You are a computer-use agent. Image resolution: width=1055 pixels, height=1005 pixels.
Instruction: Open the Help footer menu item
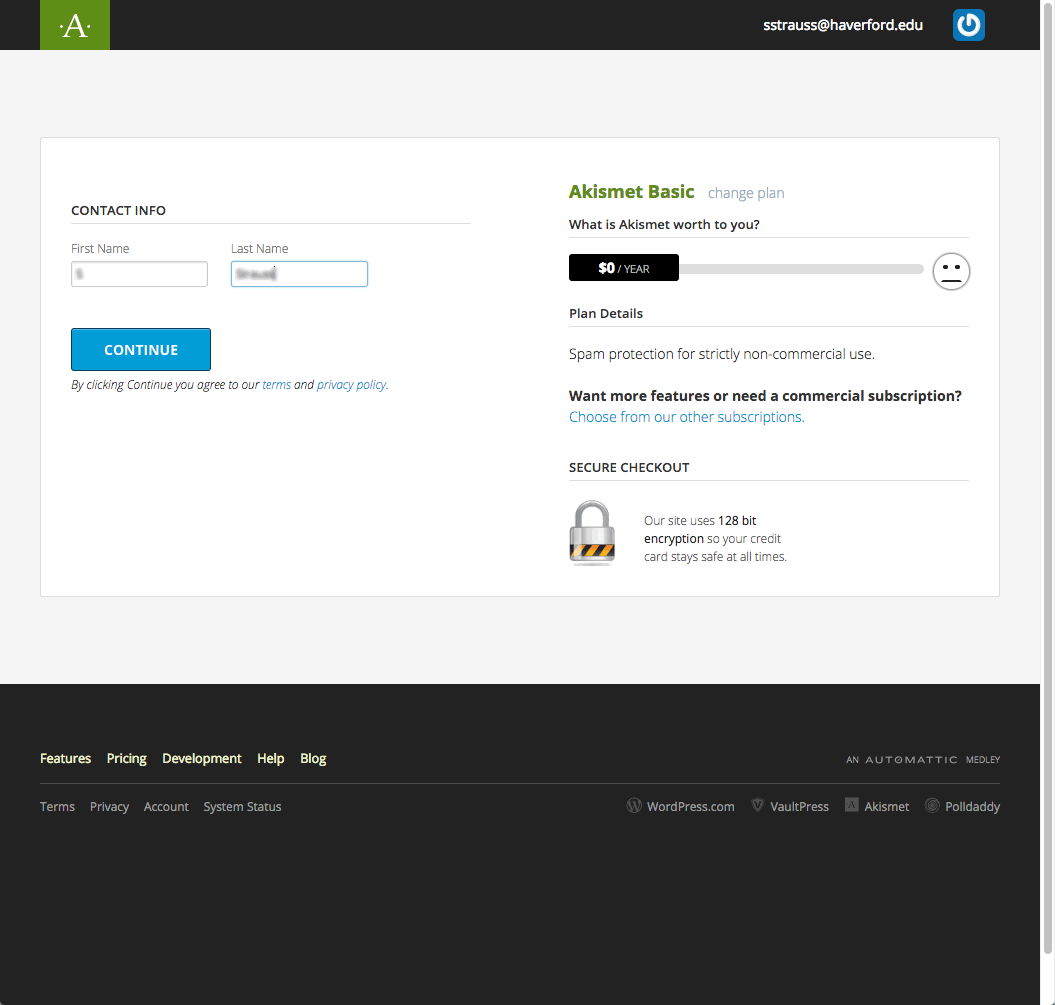point(270,759)
